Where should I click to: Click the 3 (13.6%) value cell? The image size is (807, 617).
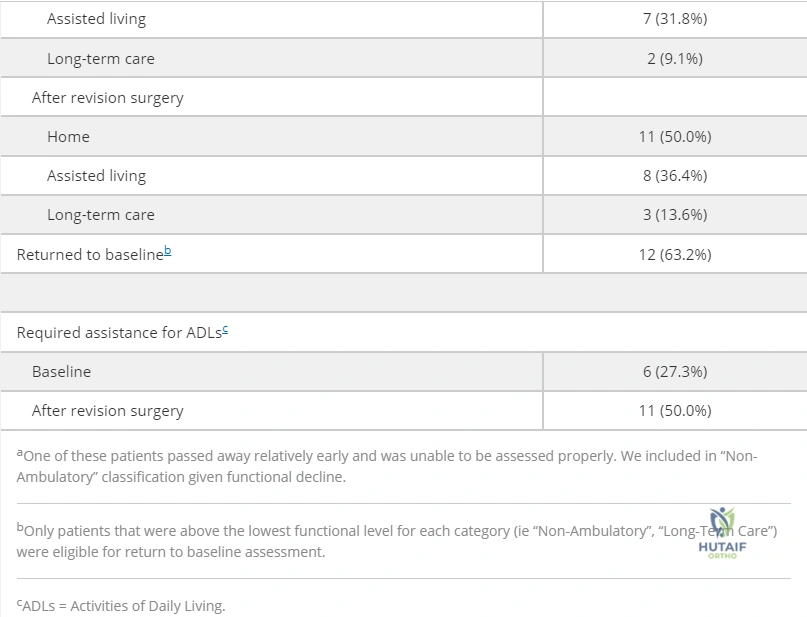675,215
